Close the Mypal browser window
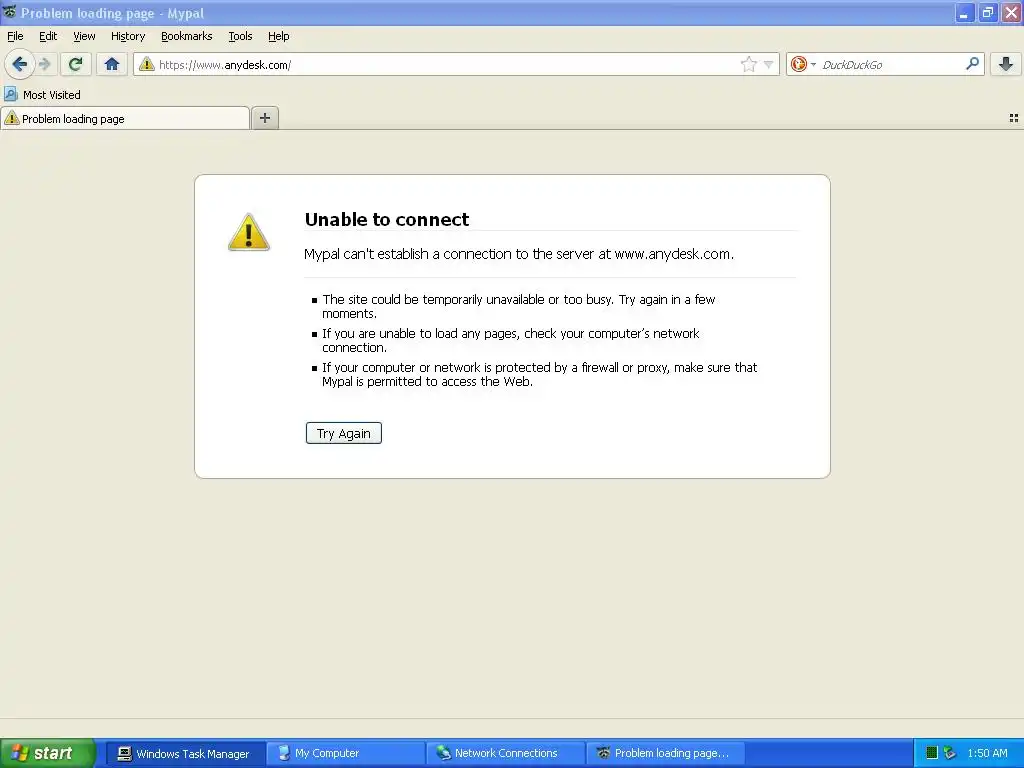Screen dimensions: 1024x768 coord(1011,12)
